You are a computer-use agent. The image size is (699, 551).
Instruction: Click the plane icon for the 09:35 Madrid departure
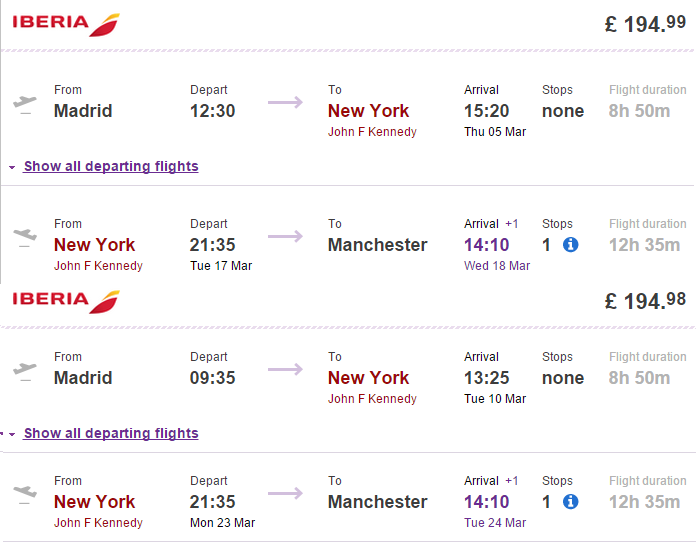[x=25, y=370]
